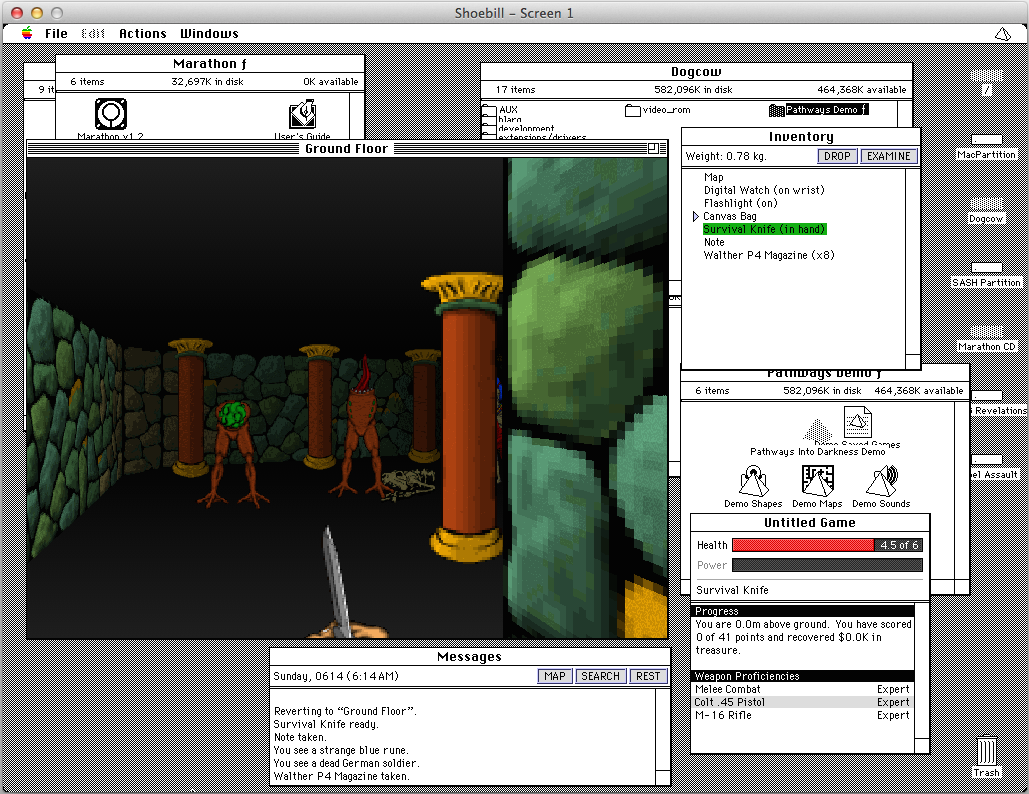This screenshot has height=794, width=1029.
Task: Select Walther P4 Magazine (x8) item
Action: pyautogui.click(x=768, y=255)
